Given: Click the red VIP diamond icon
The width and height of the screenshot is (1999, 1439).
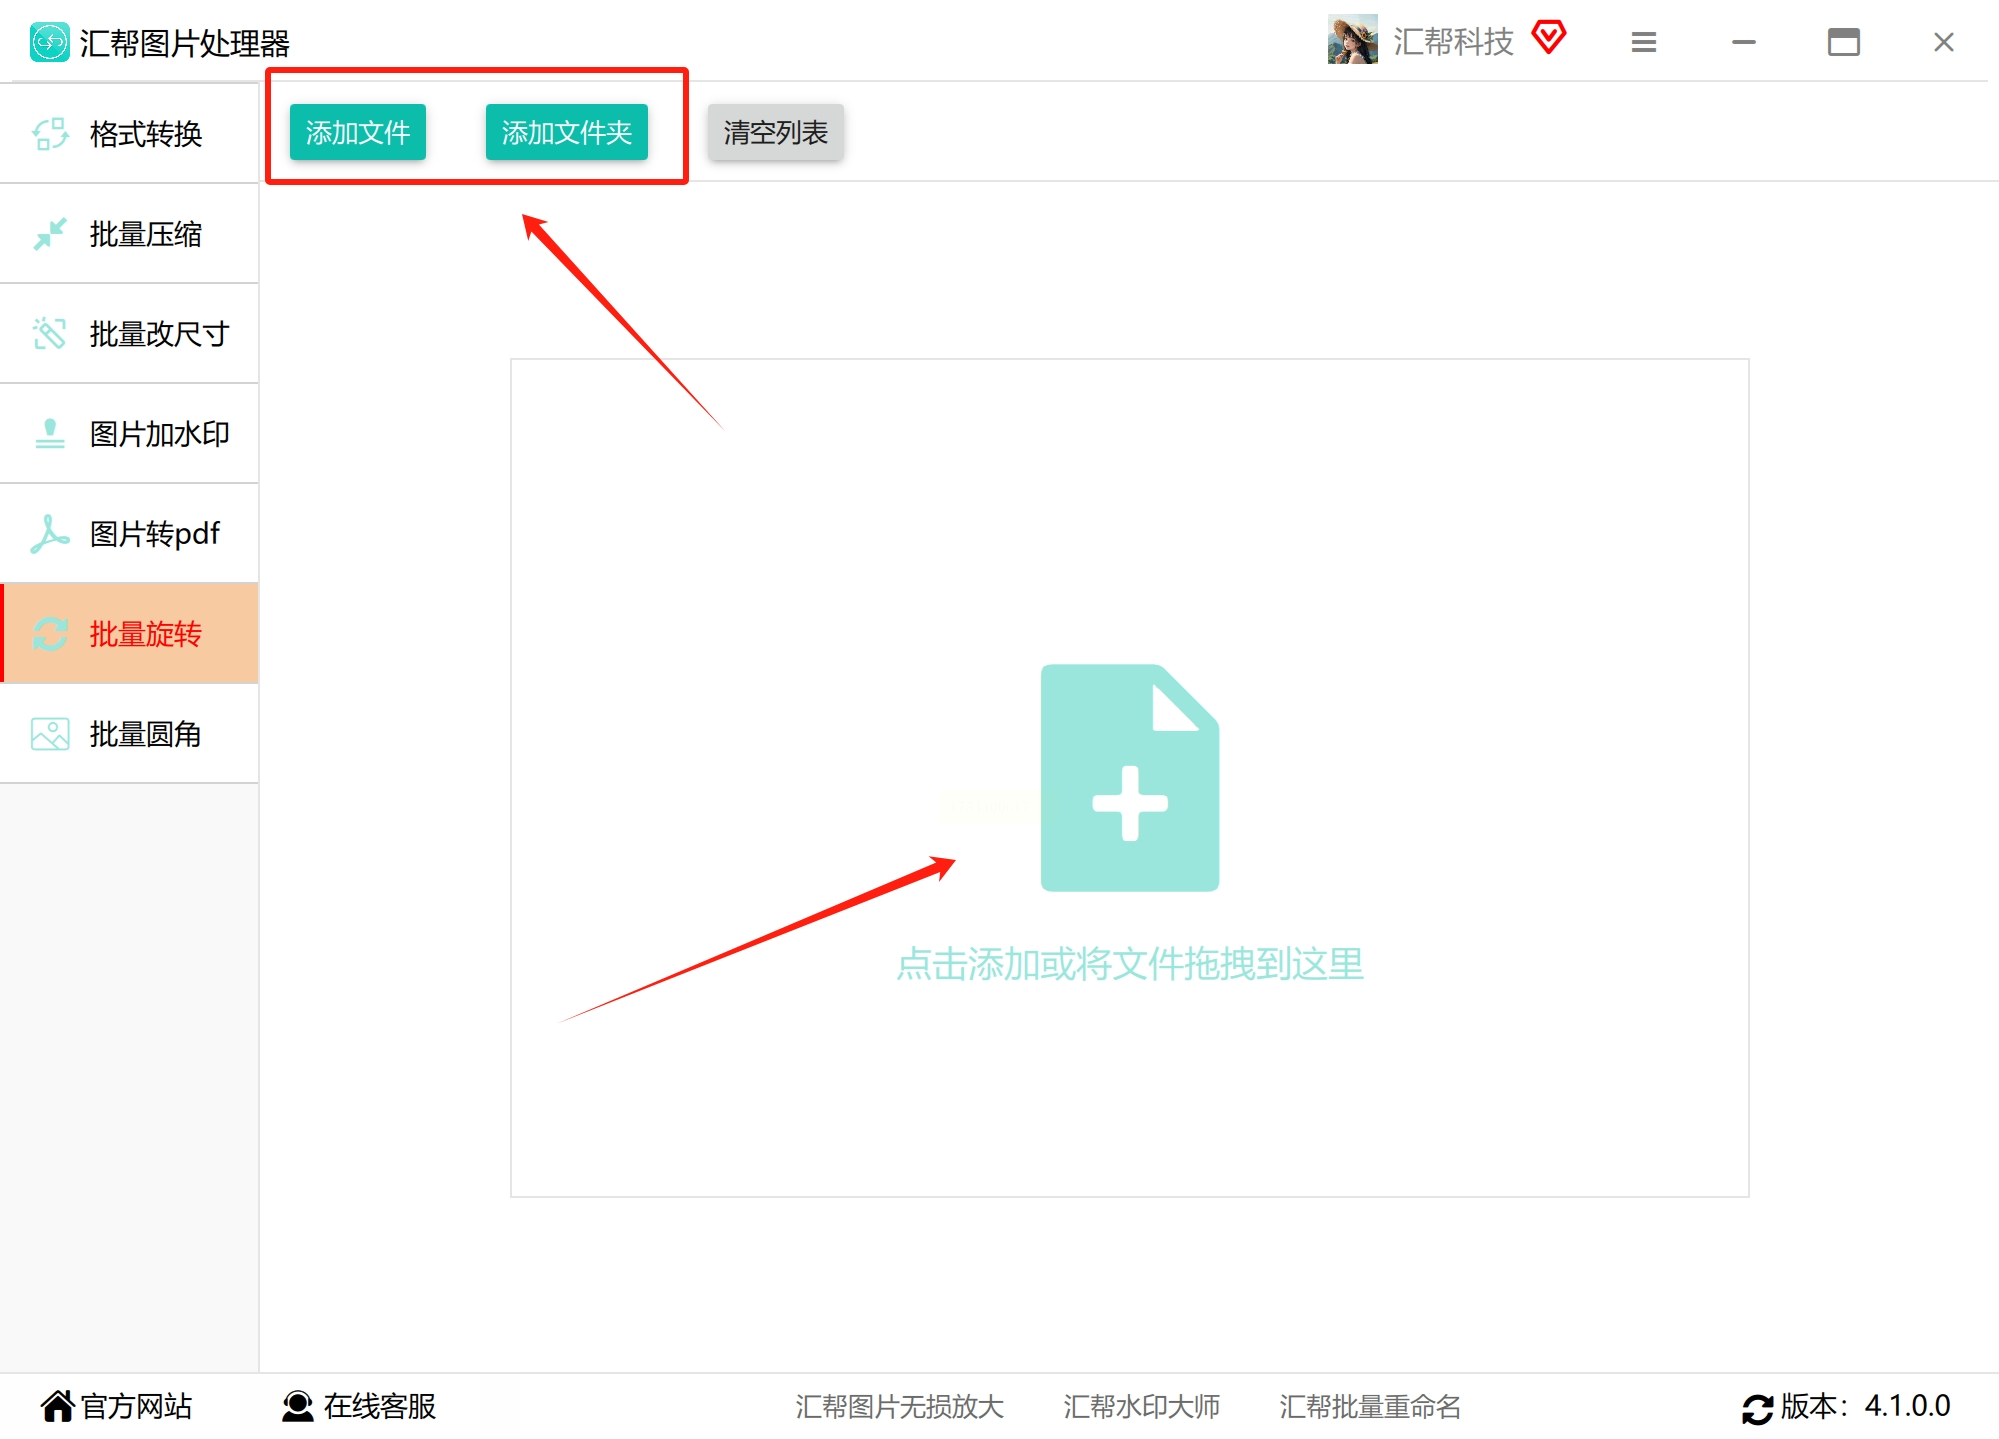Looking at the screenshot, I should (1548, 38).
